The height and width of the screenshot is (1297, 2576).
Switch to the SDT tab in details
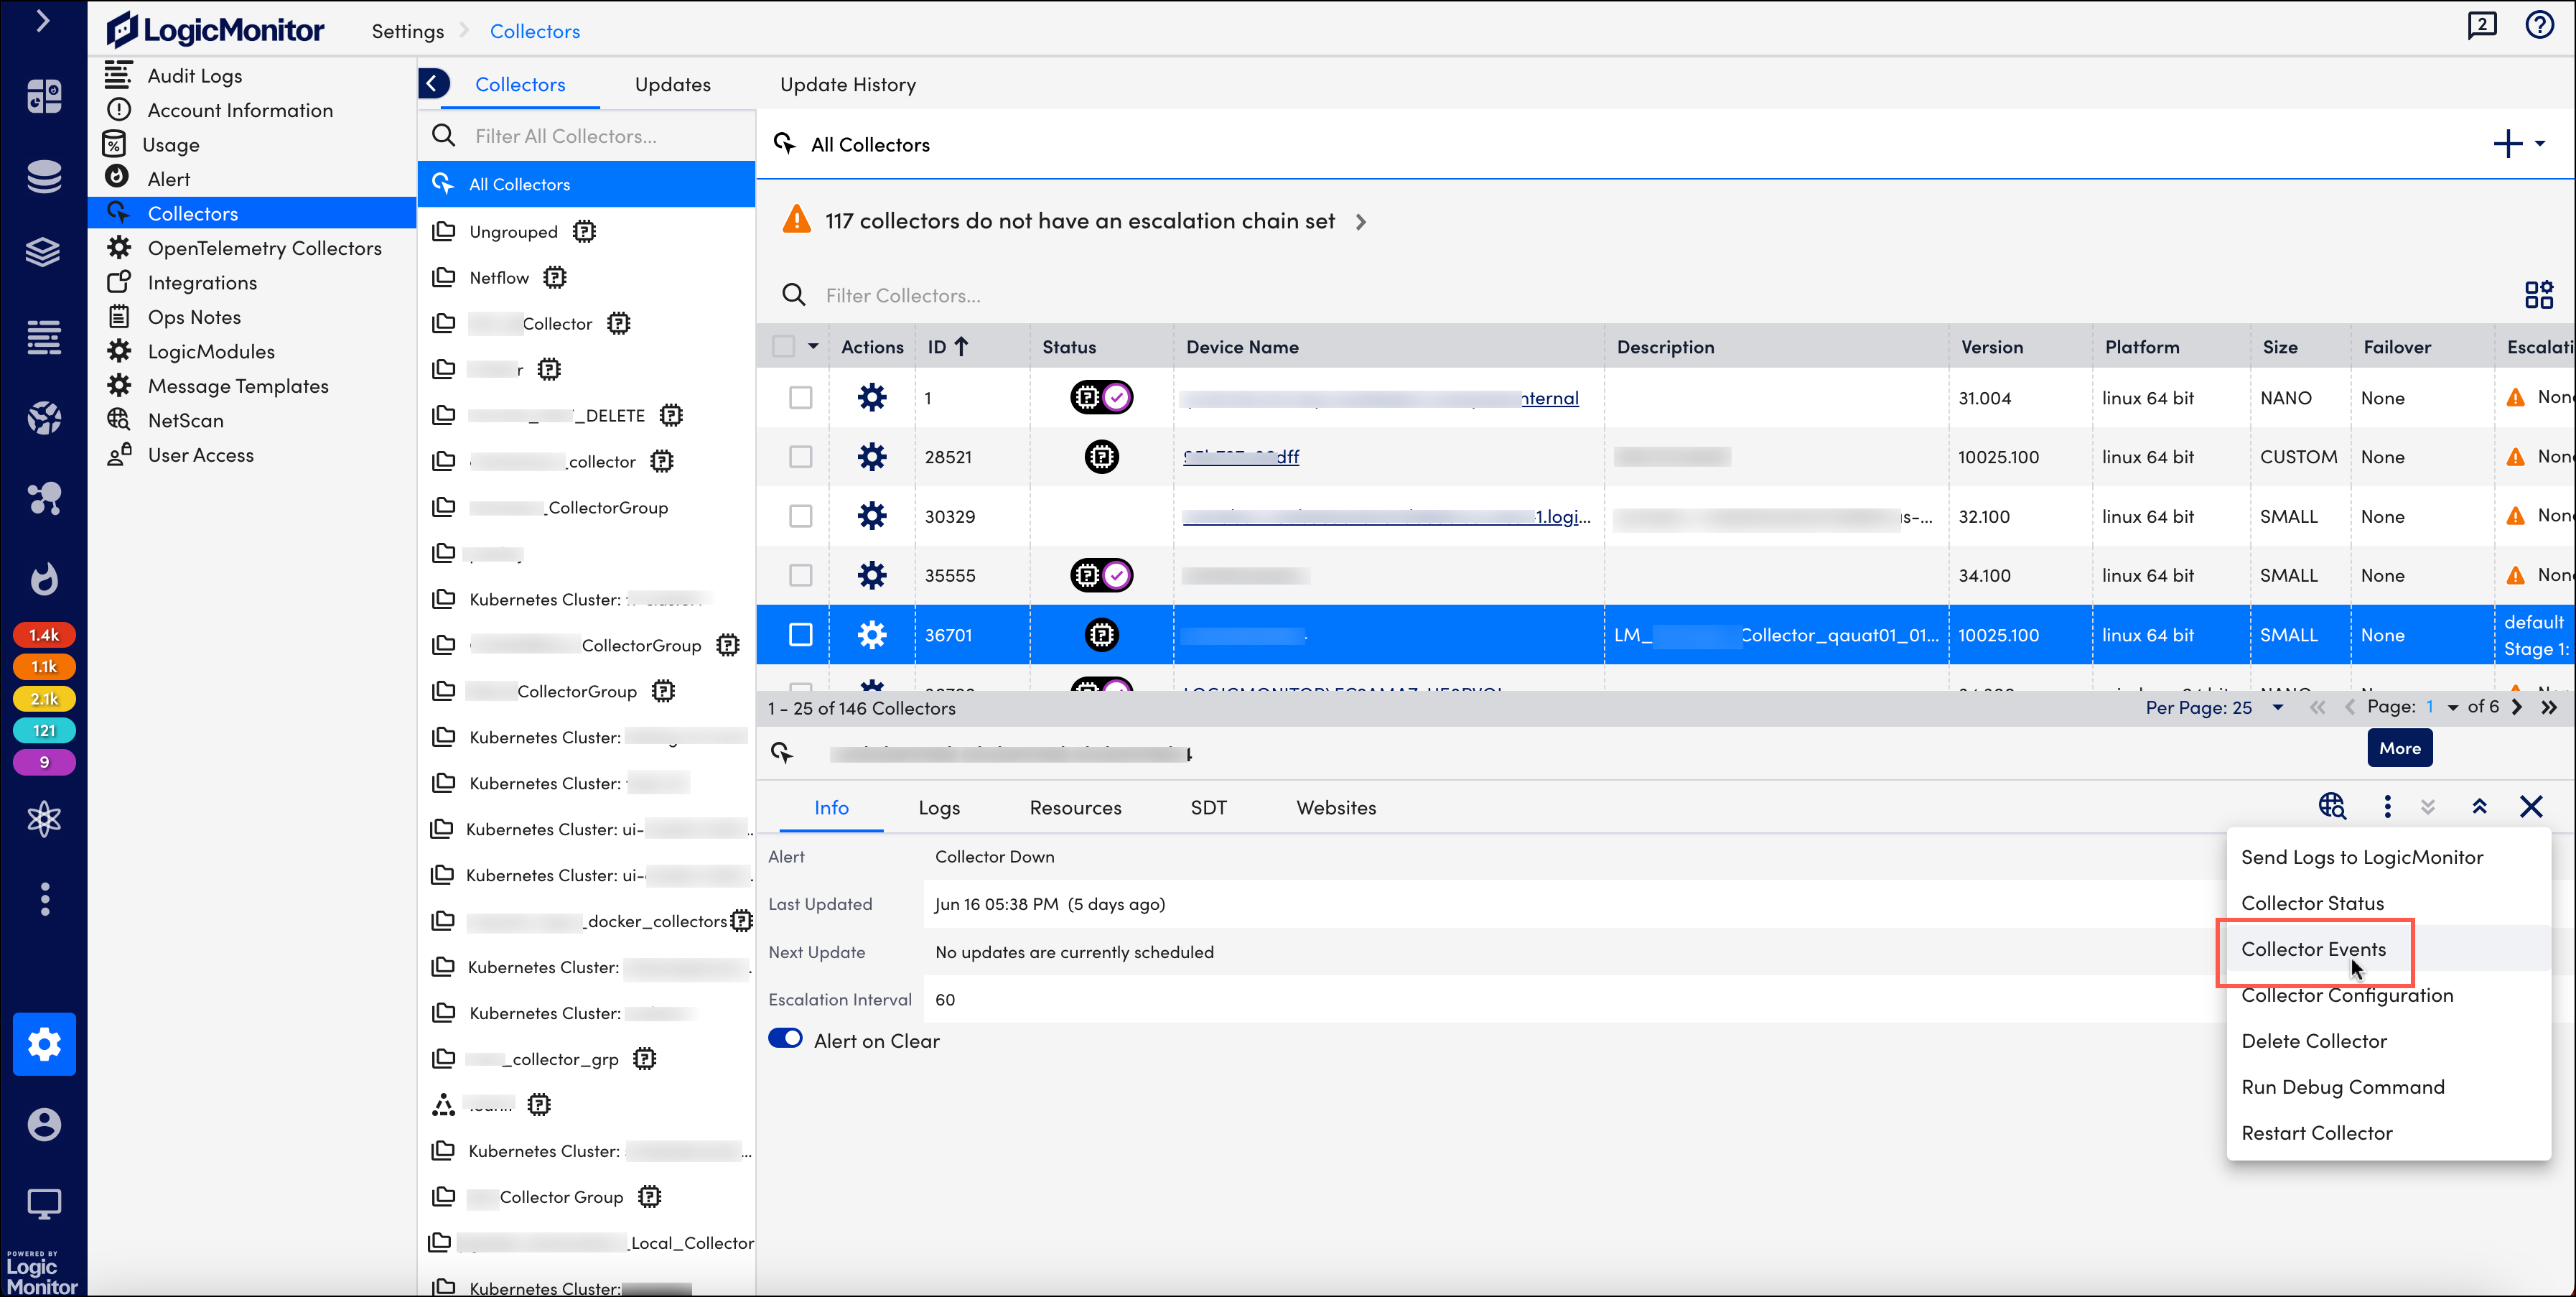tap(1208, 808)
